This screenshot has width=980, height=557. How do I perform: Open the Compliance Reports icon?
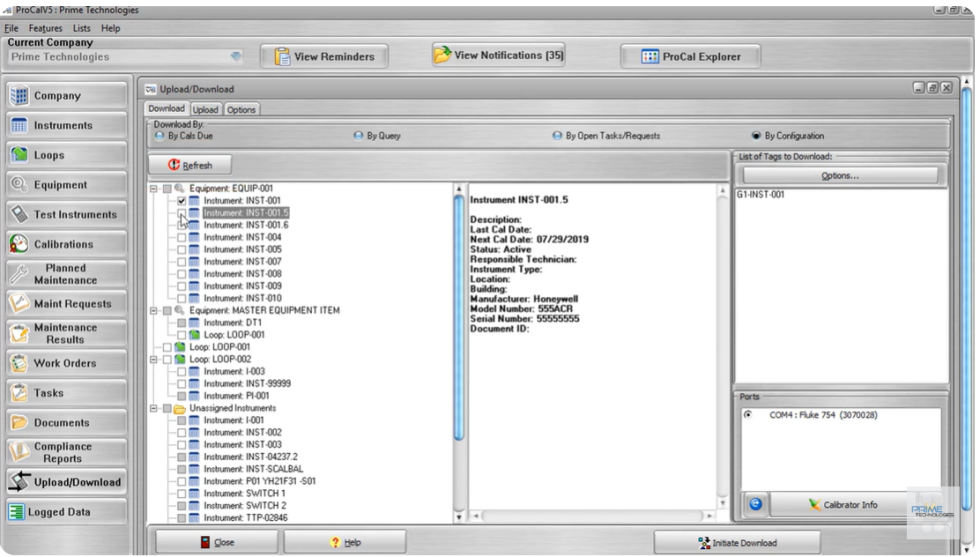click(x=19, y=452)
